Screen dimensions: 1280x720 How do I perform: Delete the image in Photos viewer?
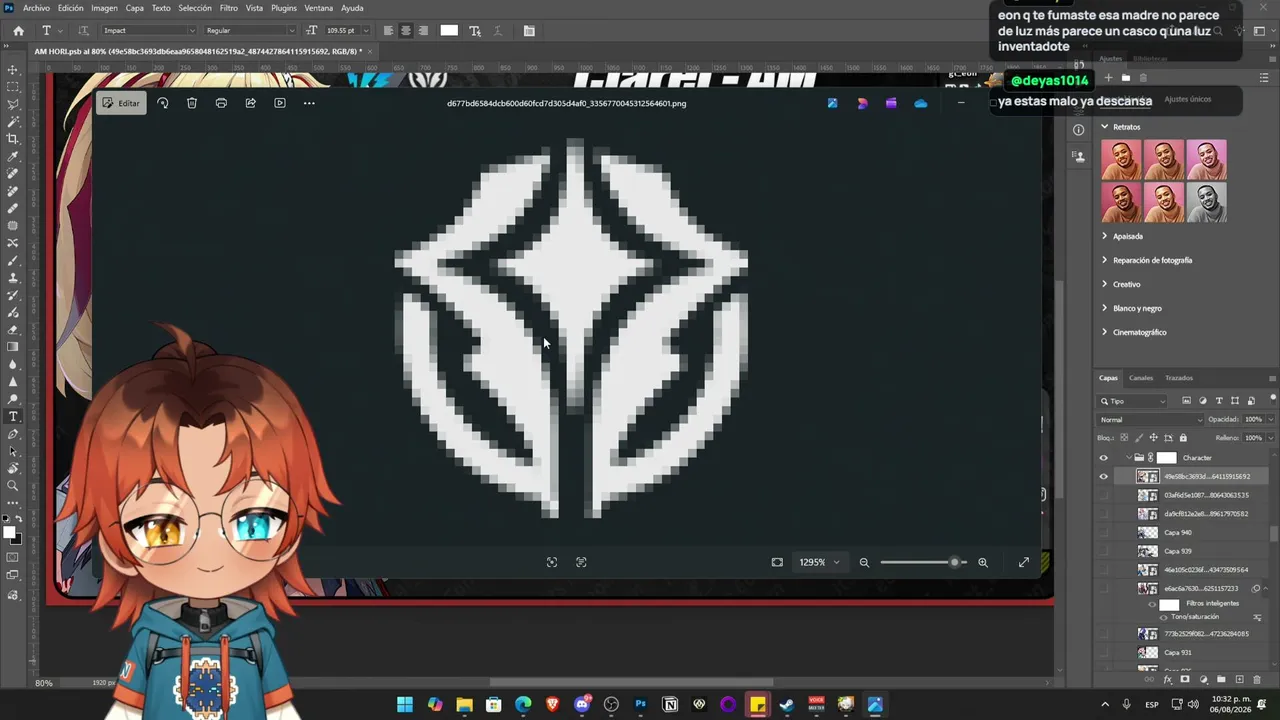click(192, 103)
